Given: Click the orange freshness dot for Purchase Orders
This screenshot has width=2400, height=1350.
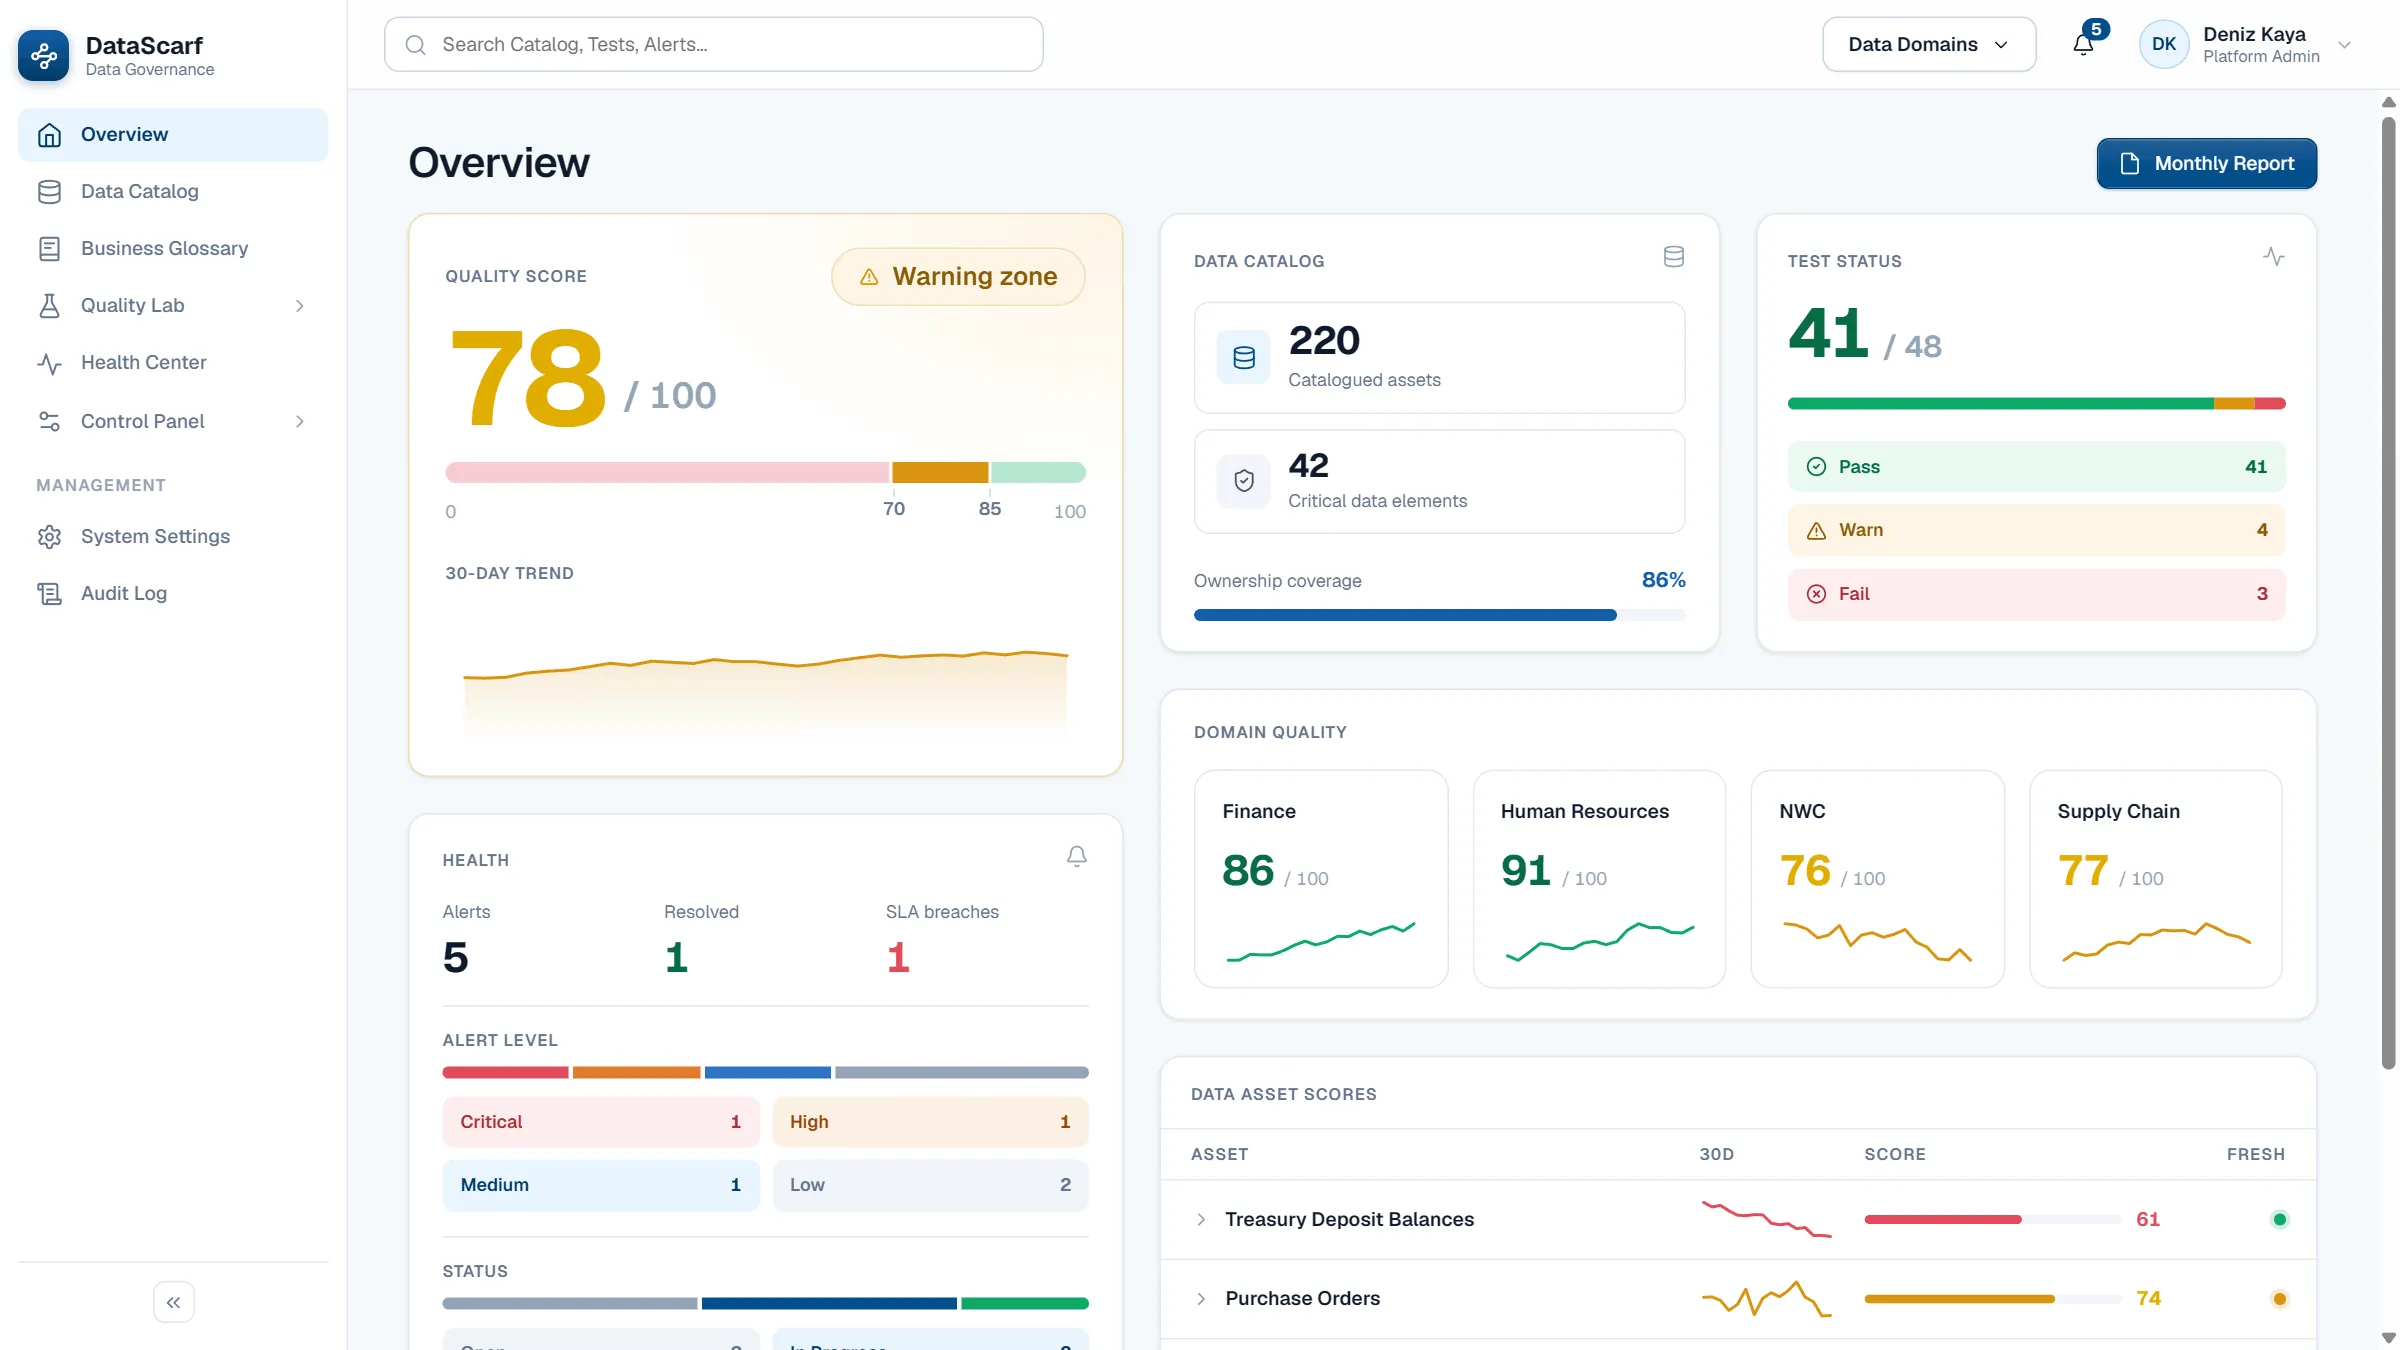Looking at the screenshot, I should (2280, 1299).
